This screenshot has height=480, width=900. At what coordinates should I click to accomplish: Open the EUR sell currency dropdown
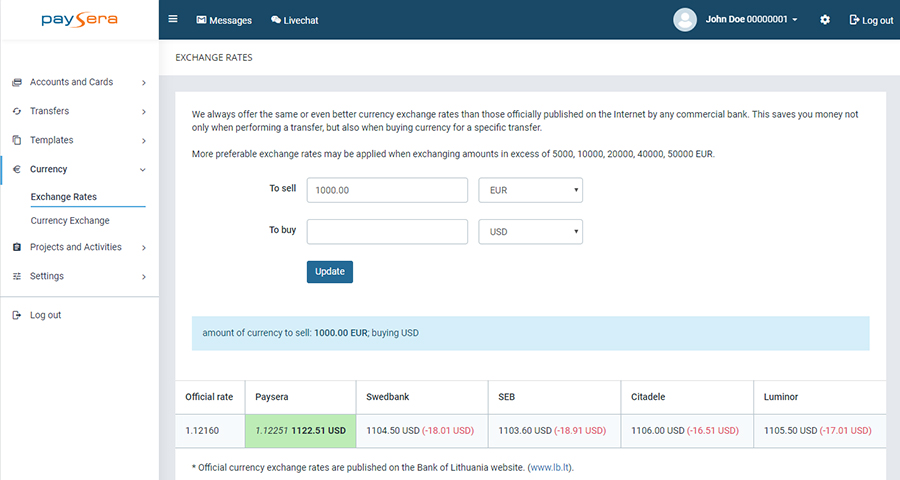(530, 190)
